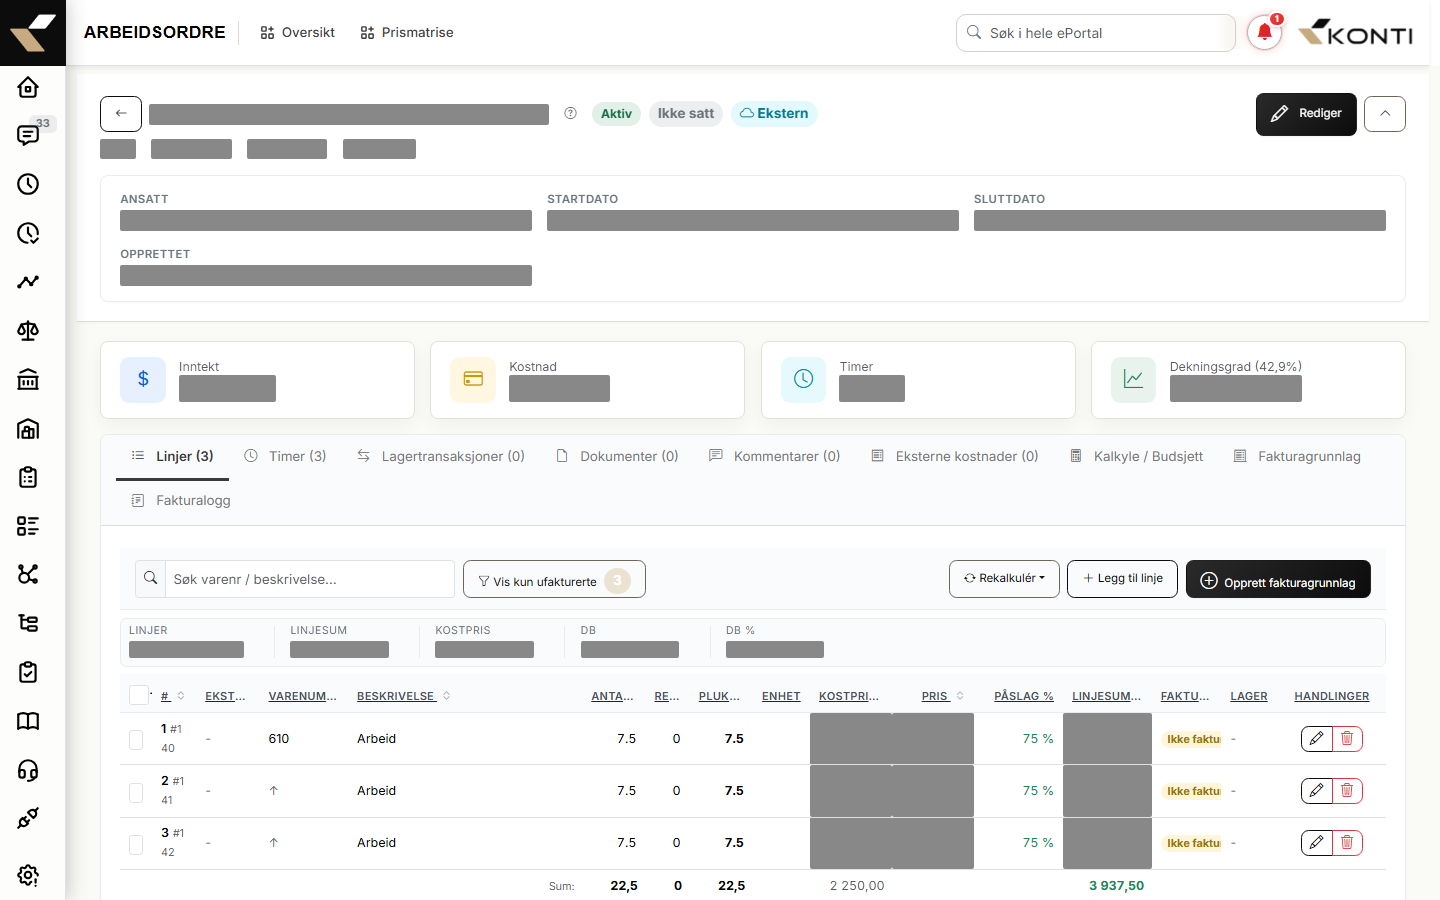Click the Legg til linje button
Screen dimensions: 1440x900
(x=1122, y=579)
